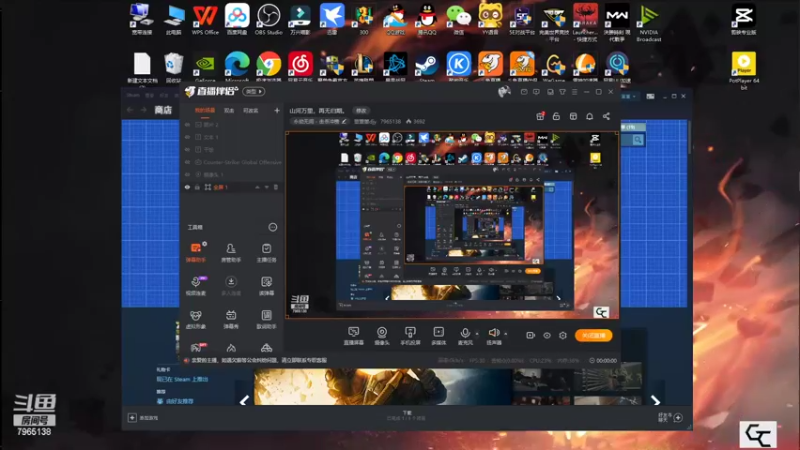Open the stream settings gear icon

[x=563, y=335]
